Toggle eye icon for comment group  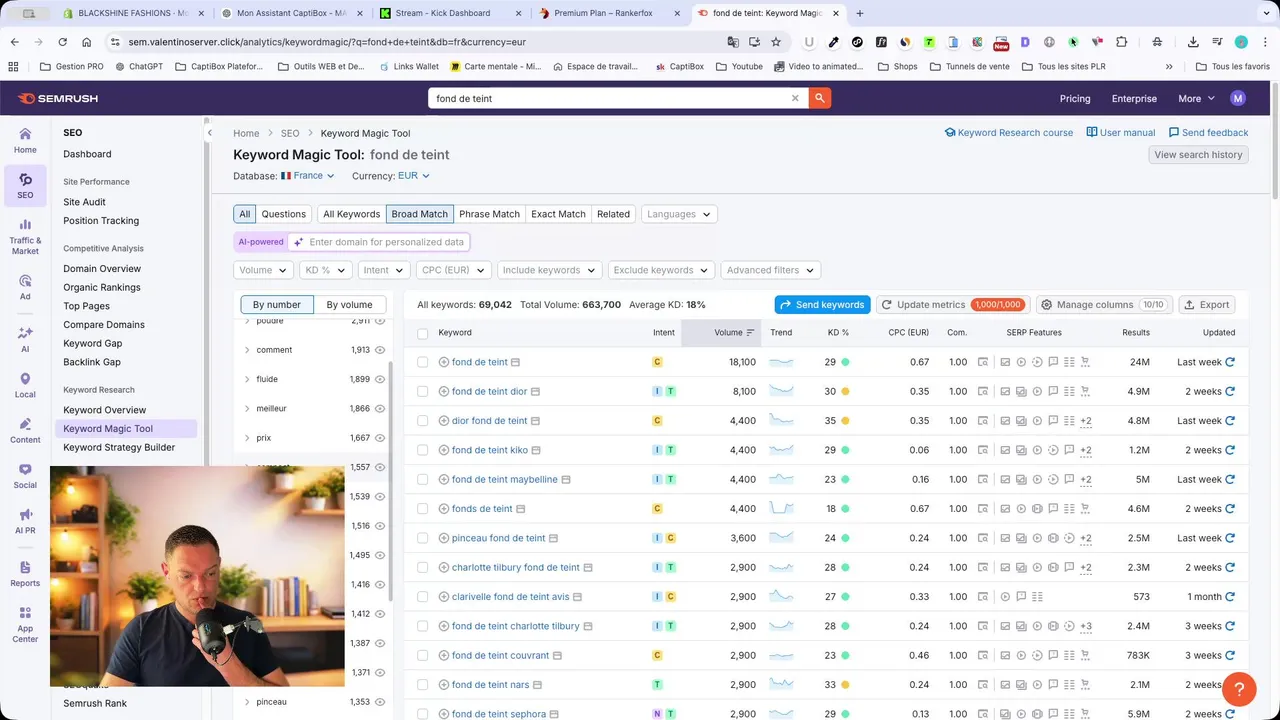(x=380, y=350)
